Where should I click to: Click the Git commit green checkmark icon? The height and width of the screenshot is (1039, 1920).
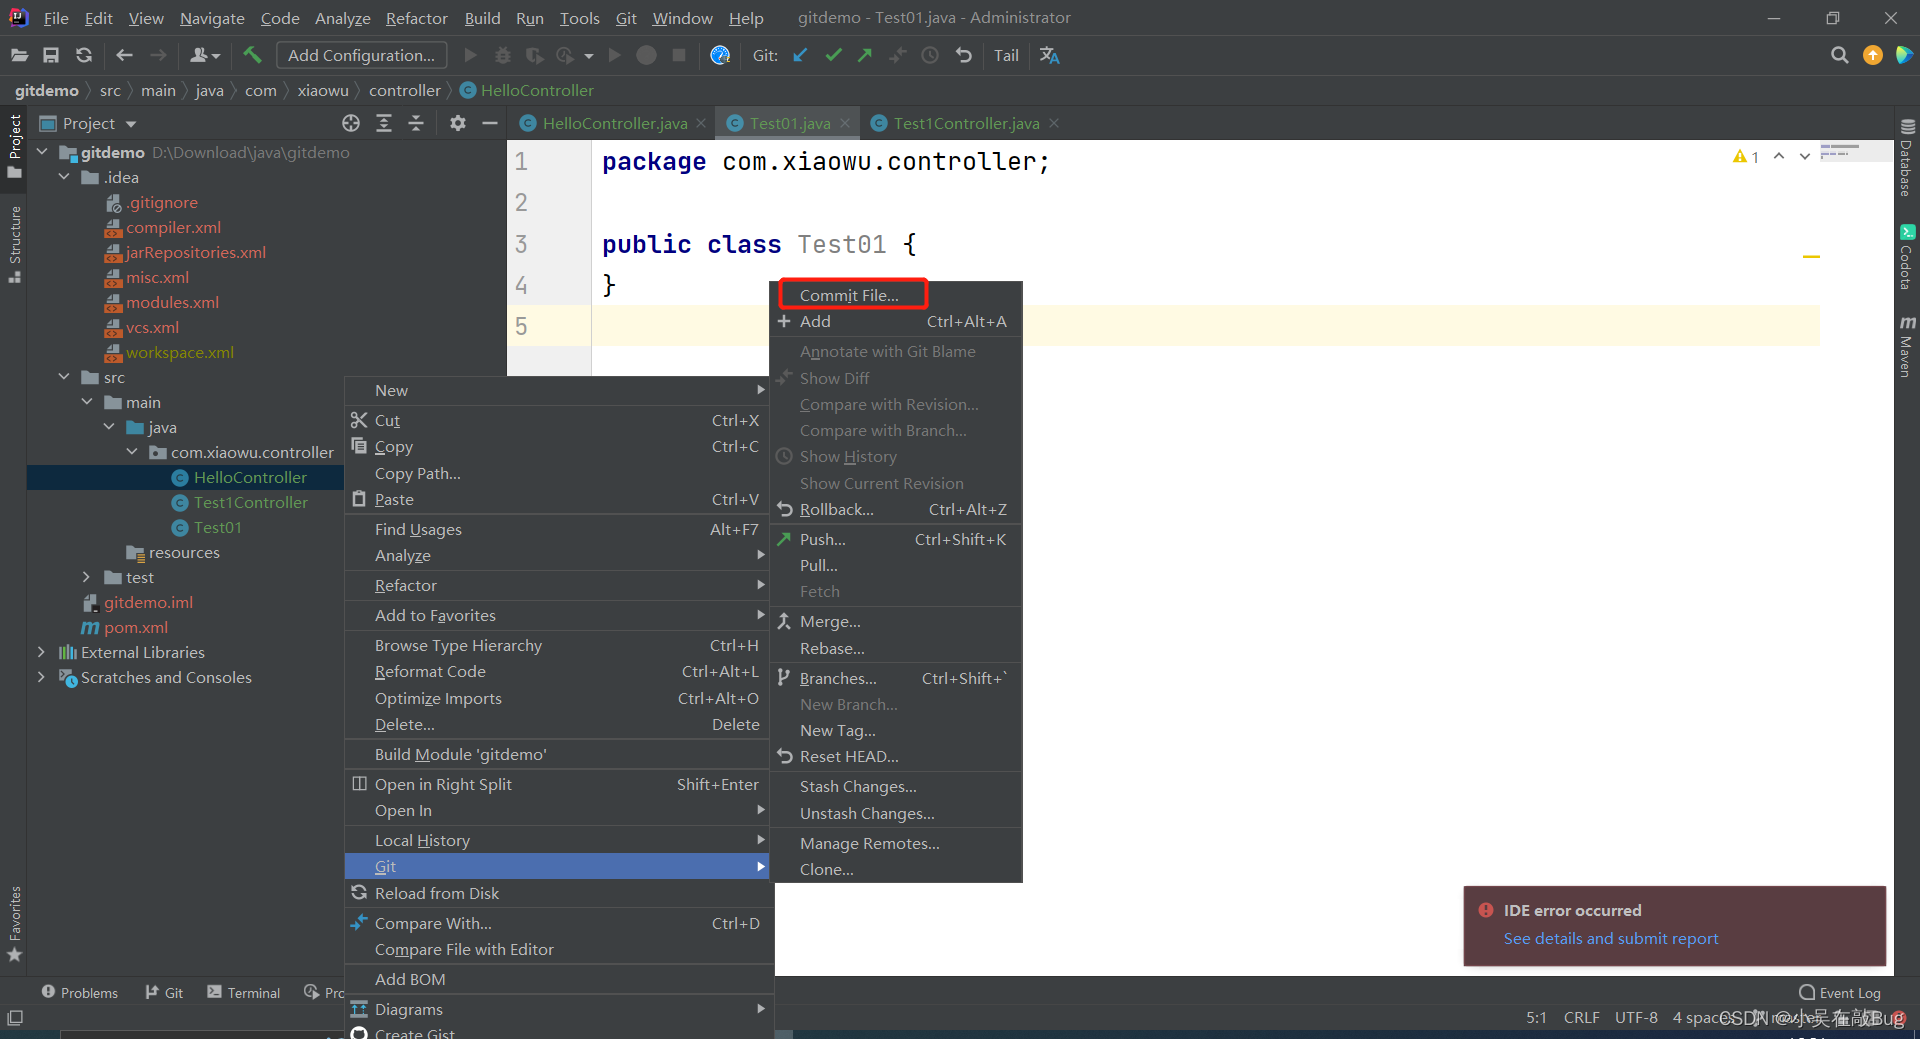click(x=833, y=56)
